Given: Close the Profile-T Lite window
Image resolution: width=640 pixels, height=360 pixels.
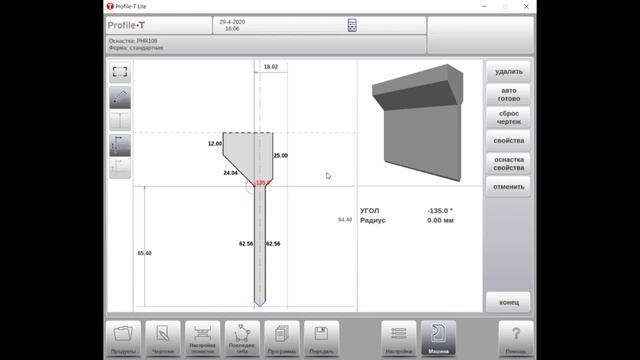Looking at the screenshot, I should click(x=526, y=7).
